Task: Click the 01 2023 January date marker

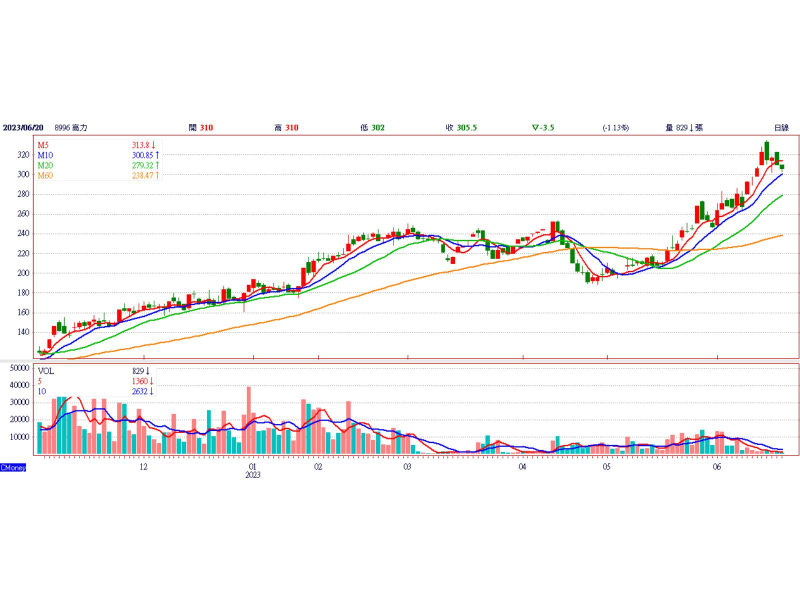Action: (x=253, y=471)
